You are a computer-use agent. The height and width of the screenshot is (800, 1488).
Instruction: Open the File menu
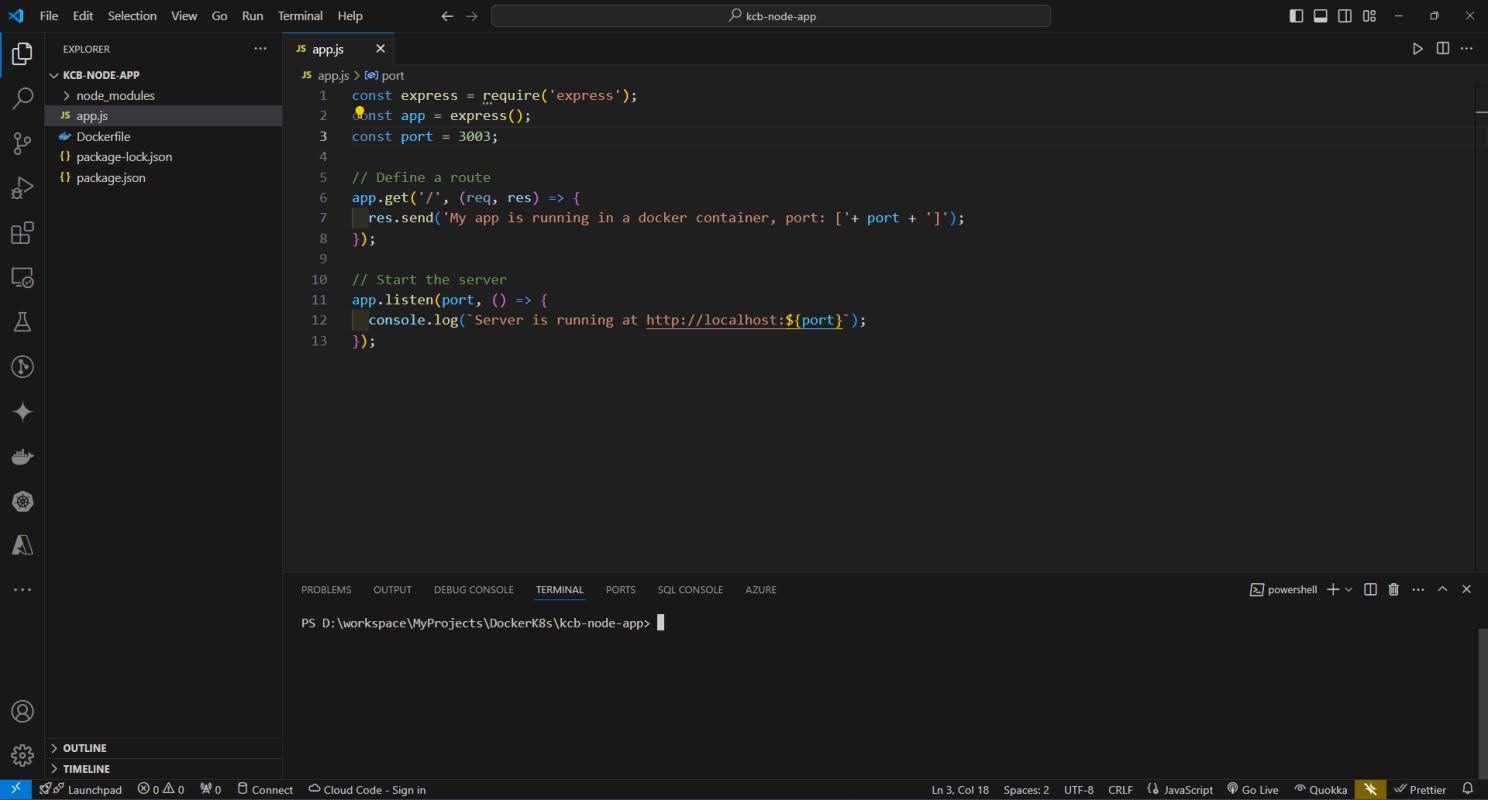click(x=49, y=16)
